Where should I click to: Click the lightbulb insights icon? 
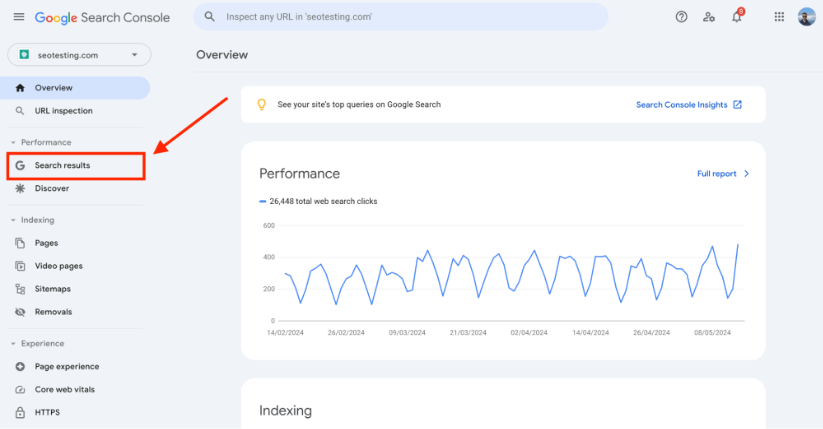pyautogui.click(x=262, y=104)
